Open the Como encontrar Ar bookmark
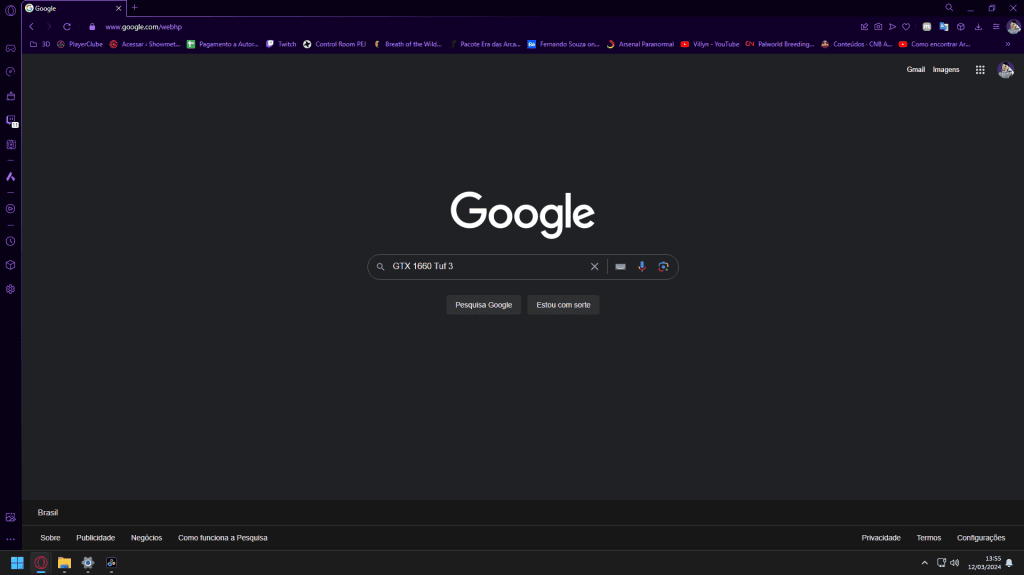This screenshot has height=575, width=1024. (935, 44)
